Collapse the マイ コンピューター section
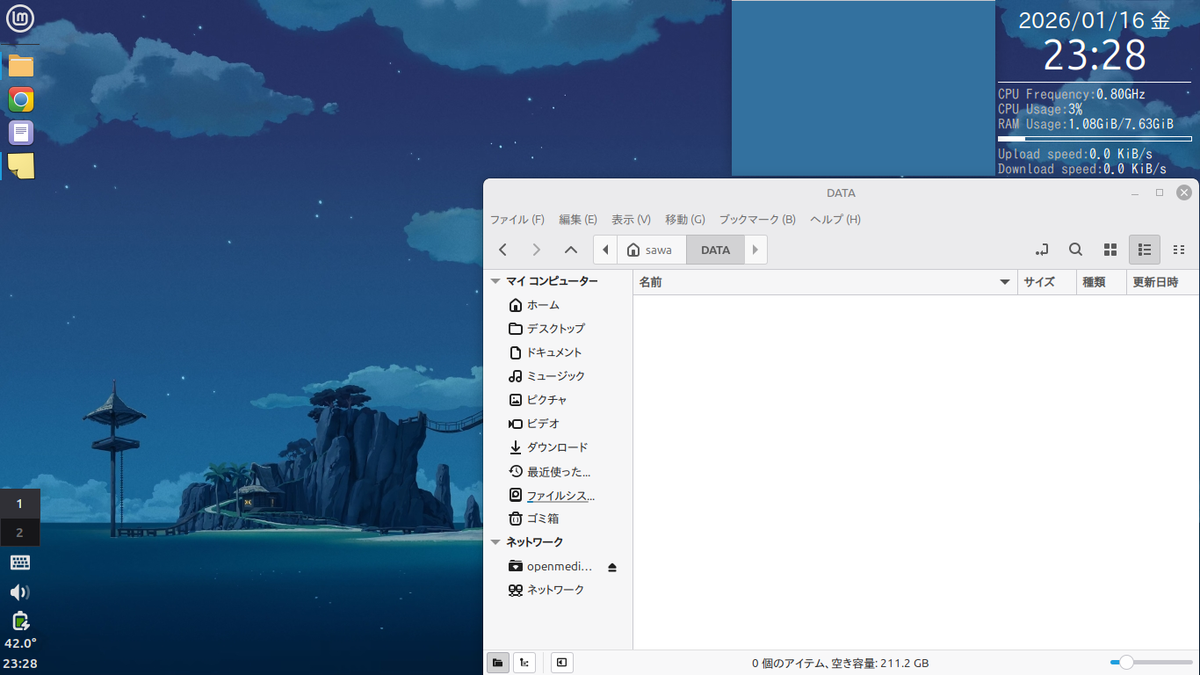The height and width of the screenshot is (675, 1200). pyautogui.click(x=496, y=282)
